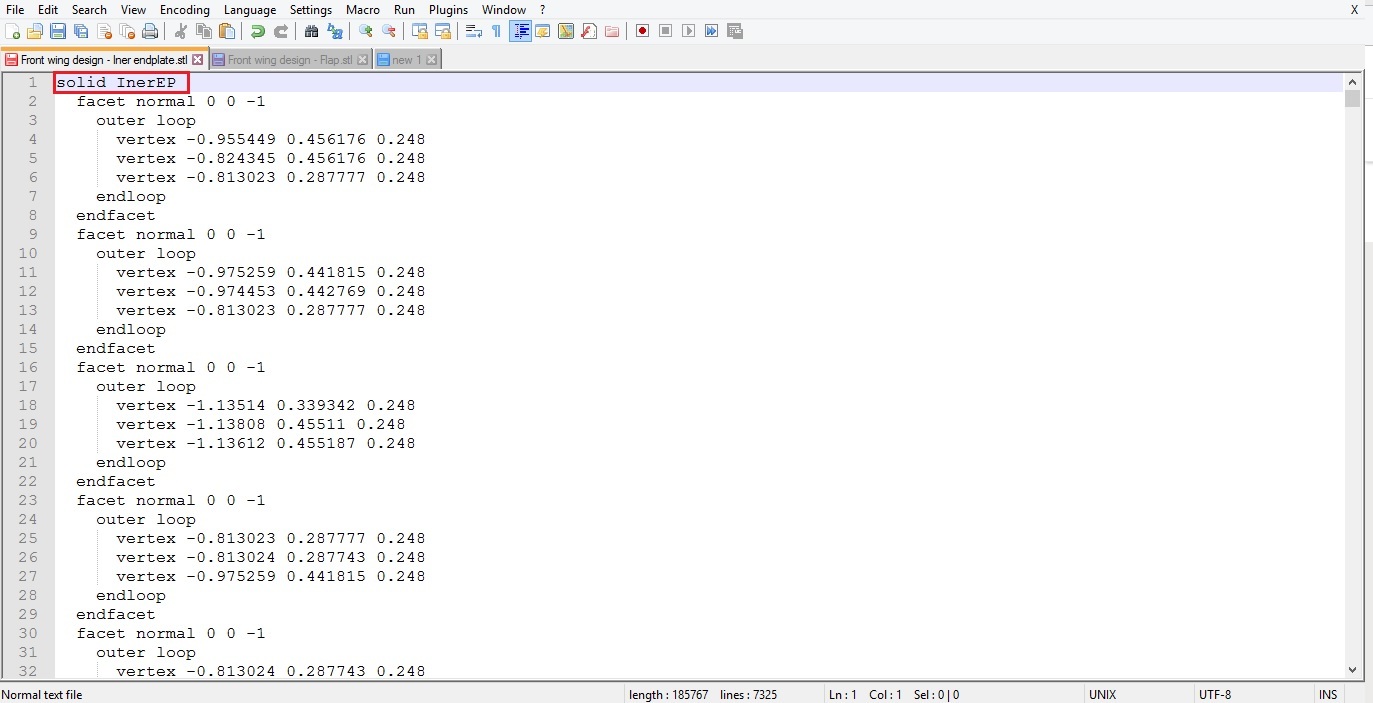Click the Zoom Out magnifier icon
Screen dimensions: 1373x703
[x=389, y=31]
